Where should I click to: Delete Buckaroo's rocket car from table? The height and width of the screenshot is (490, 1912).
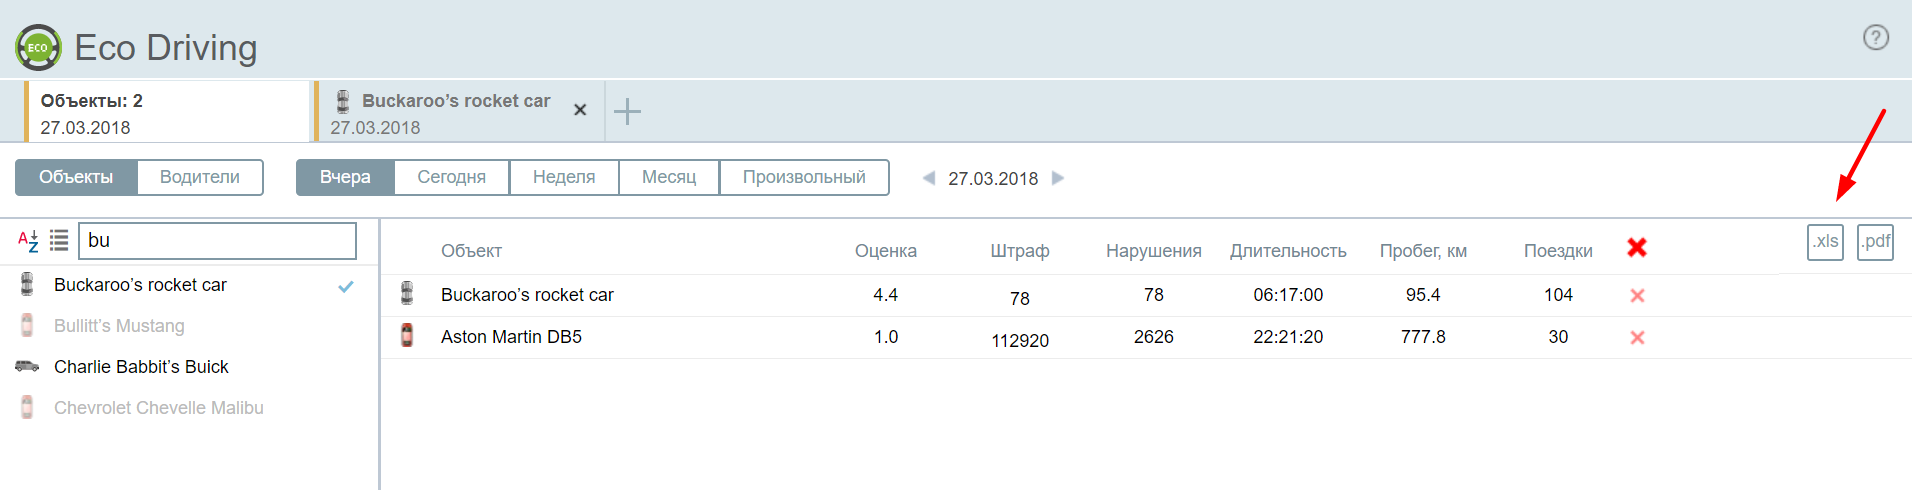click(x=1637, y=296)
